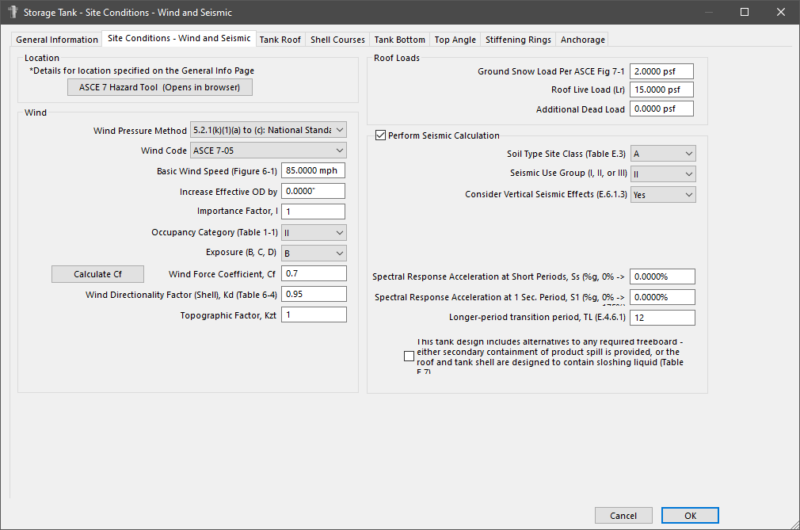Expand the Soil Type Site Class dropdown
Viewport: 800px width, 530px height.
[x=663, y=154]
